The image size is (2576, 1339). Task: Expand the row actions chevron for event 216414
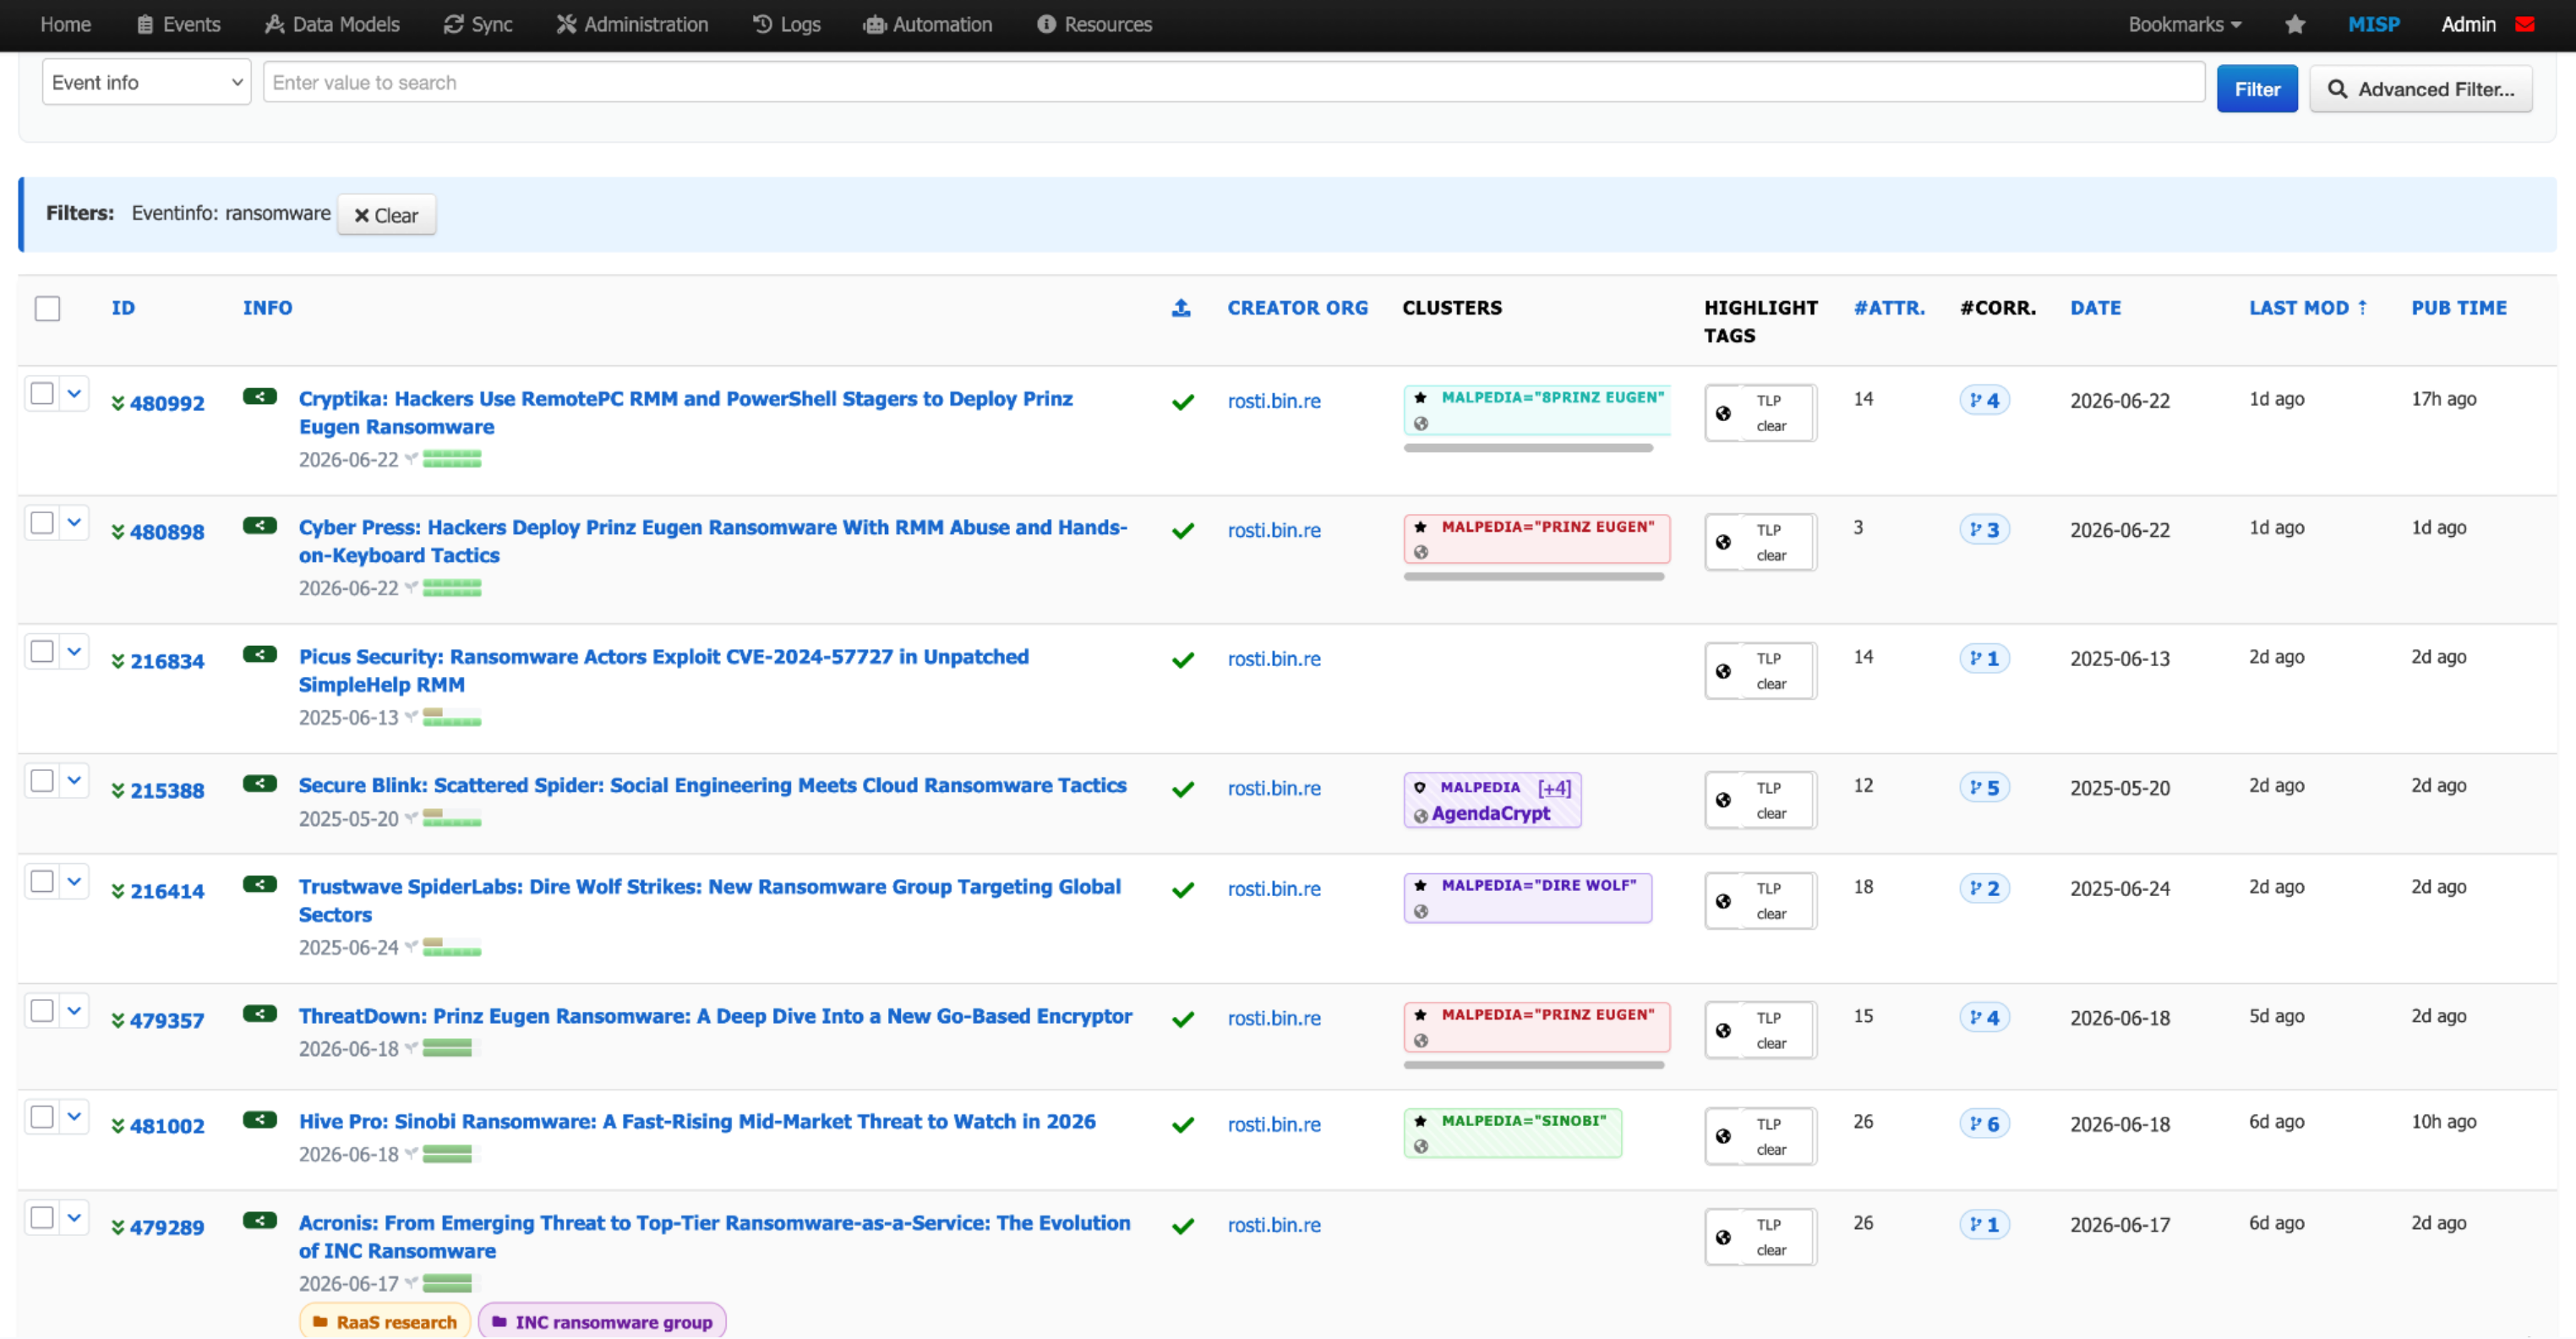pyautogui.click(x=74, y=882)
